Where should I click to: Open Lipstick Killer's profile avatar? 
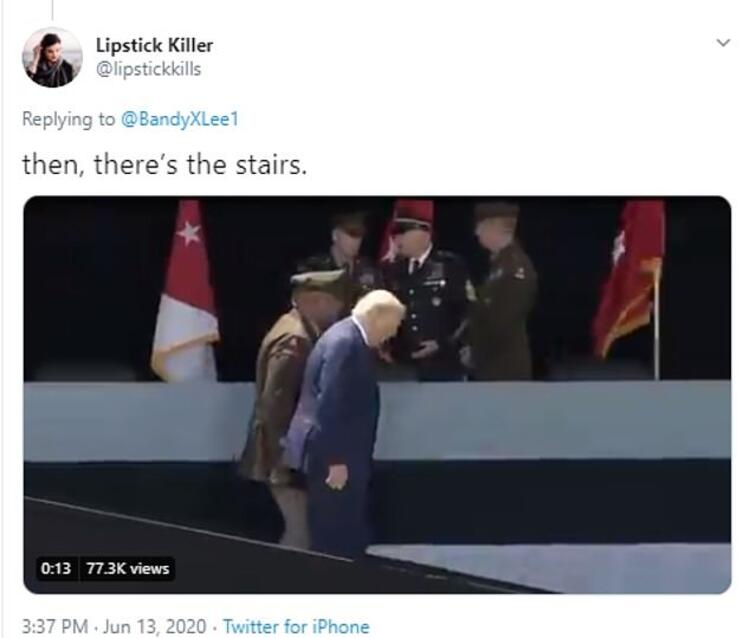(x=52, y=57)
